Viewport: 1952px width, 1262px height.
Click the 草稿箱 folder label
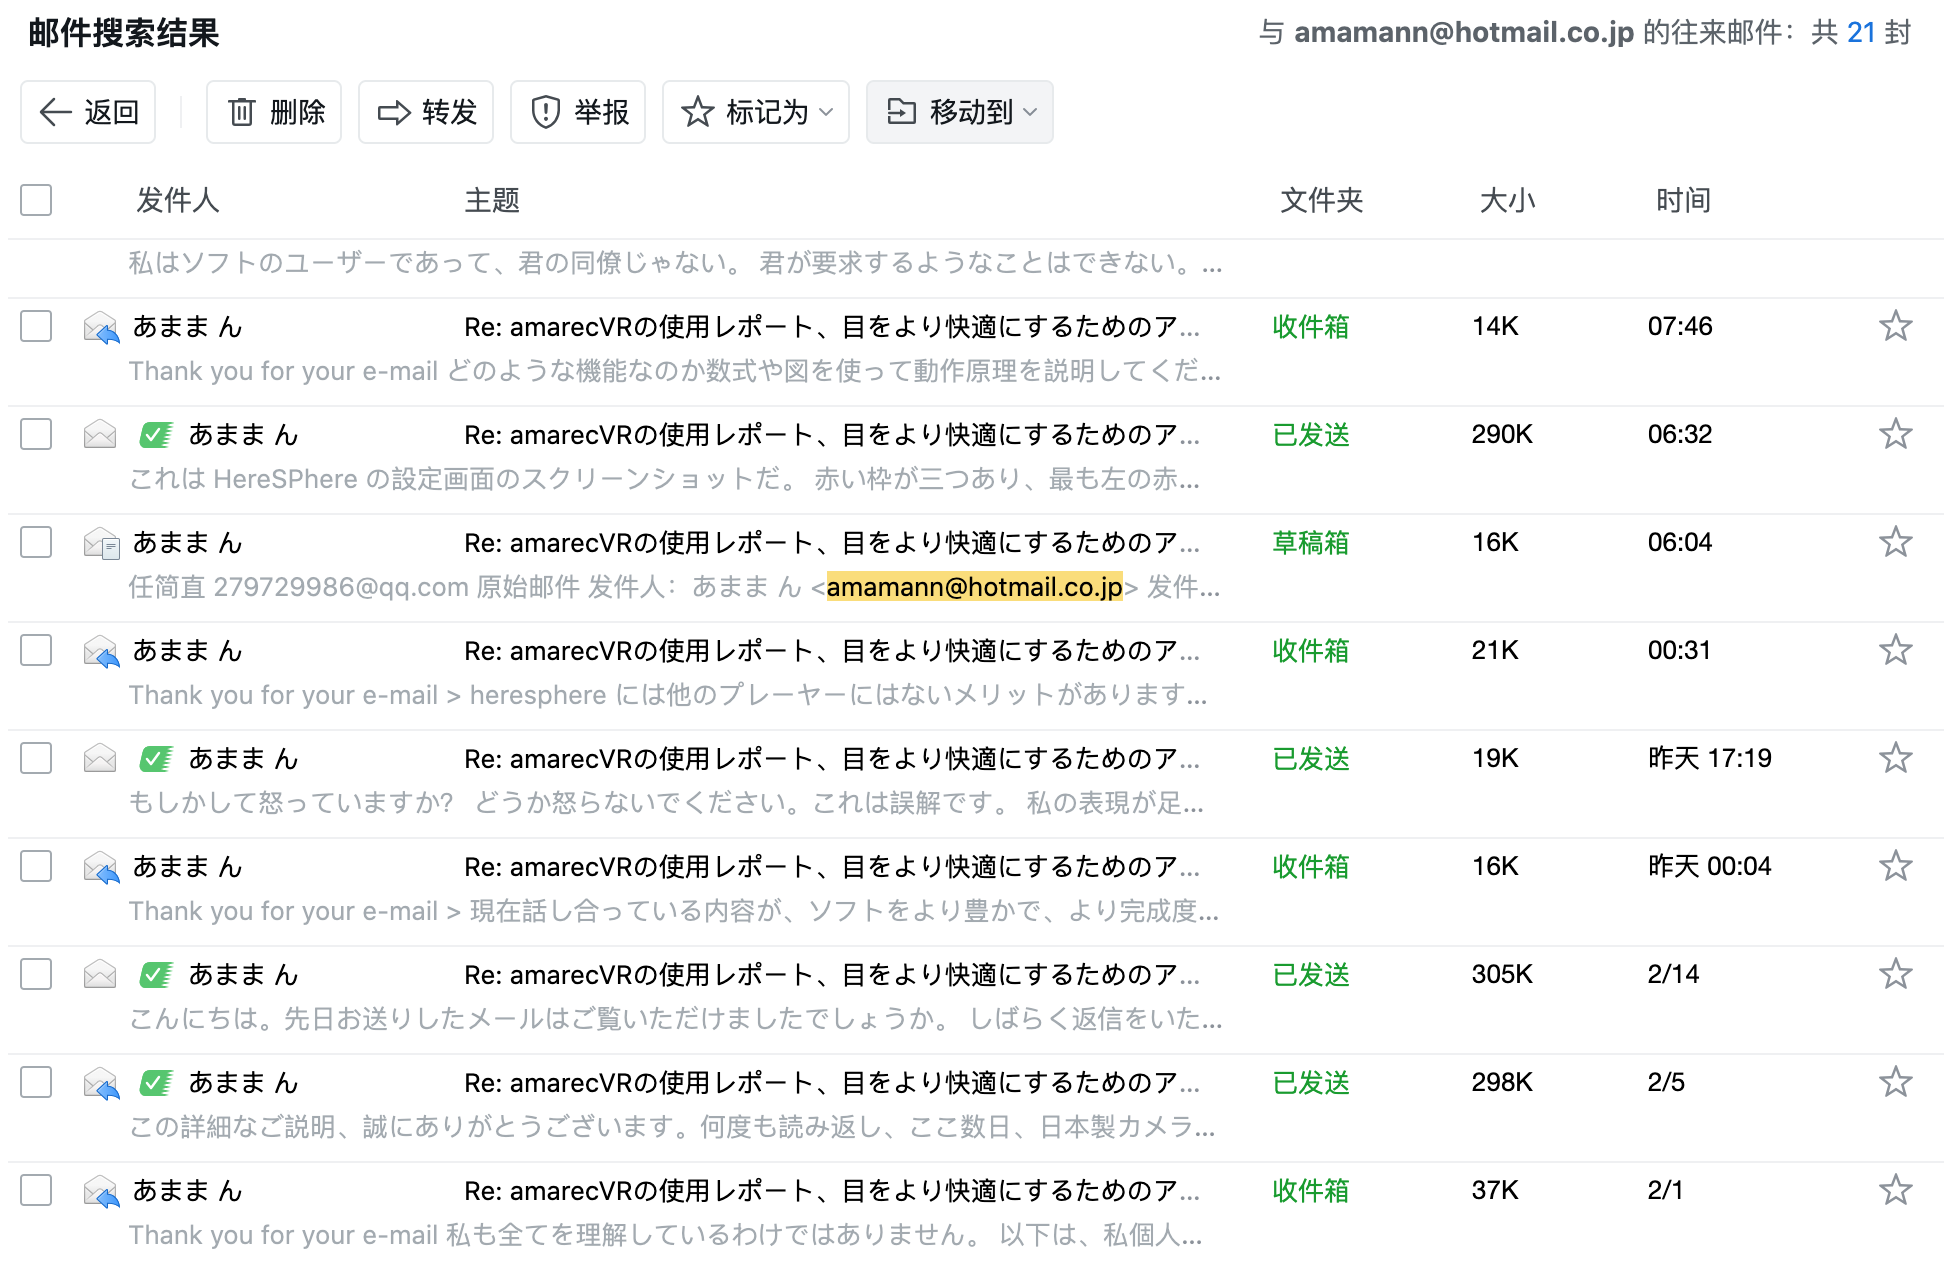(x=1311, y=542)
